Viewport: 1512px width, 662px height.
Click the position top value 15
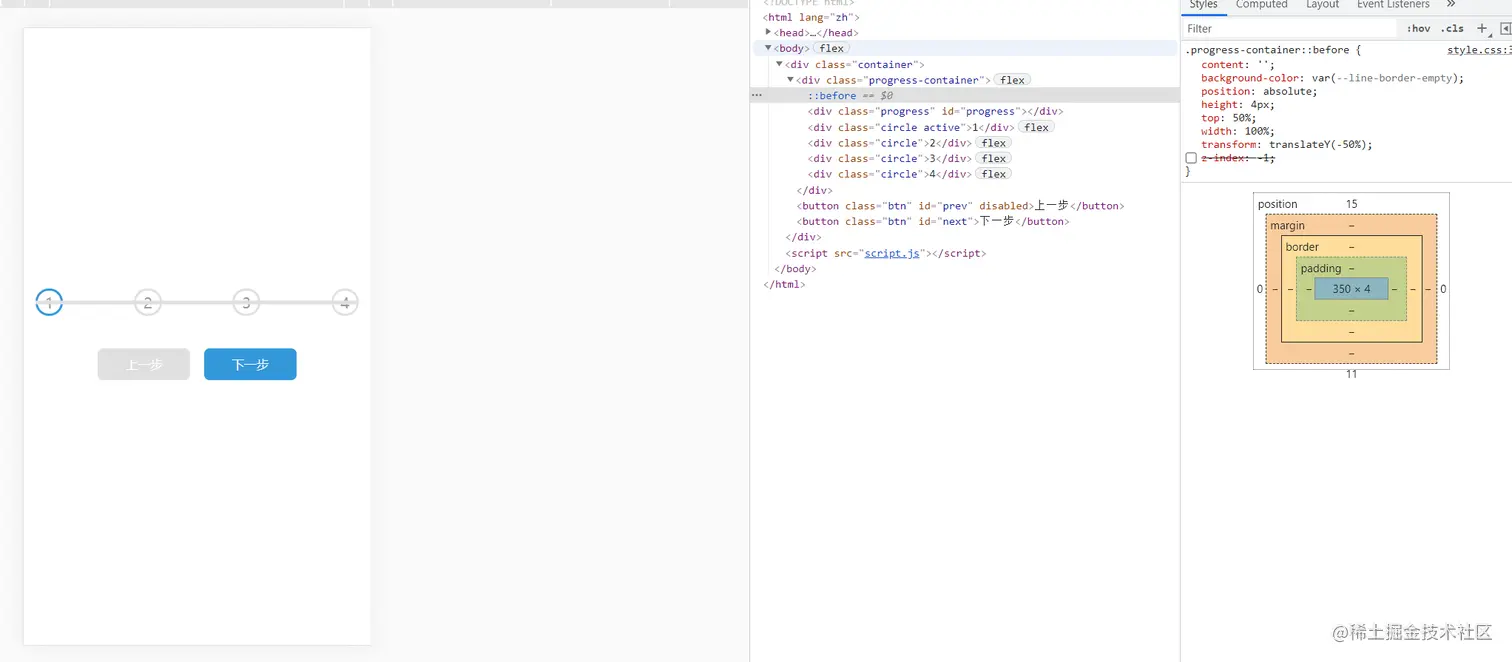[x=1351, y=204]
